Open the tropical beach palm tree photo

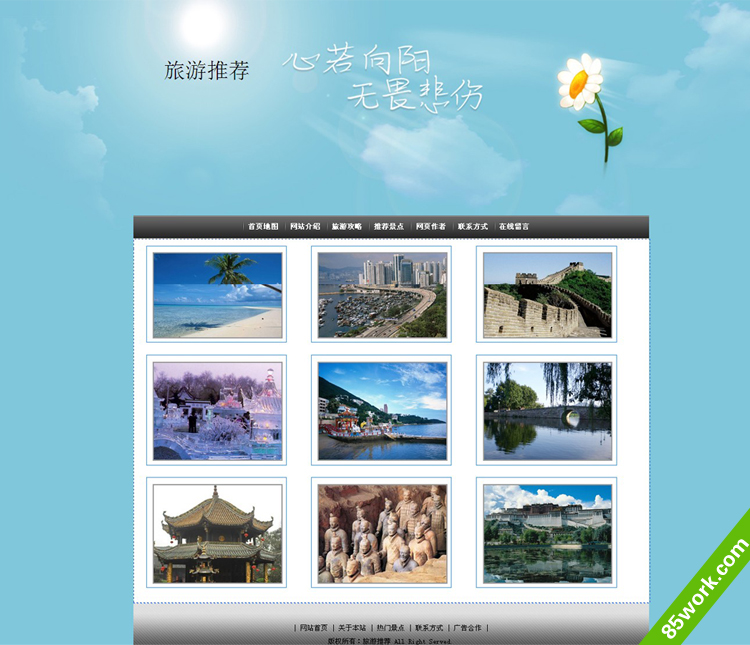pos(217,295)
